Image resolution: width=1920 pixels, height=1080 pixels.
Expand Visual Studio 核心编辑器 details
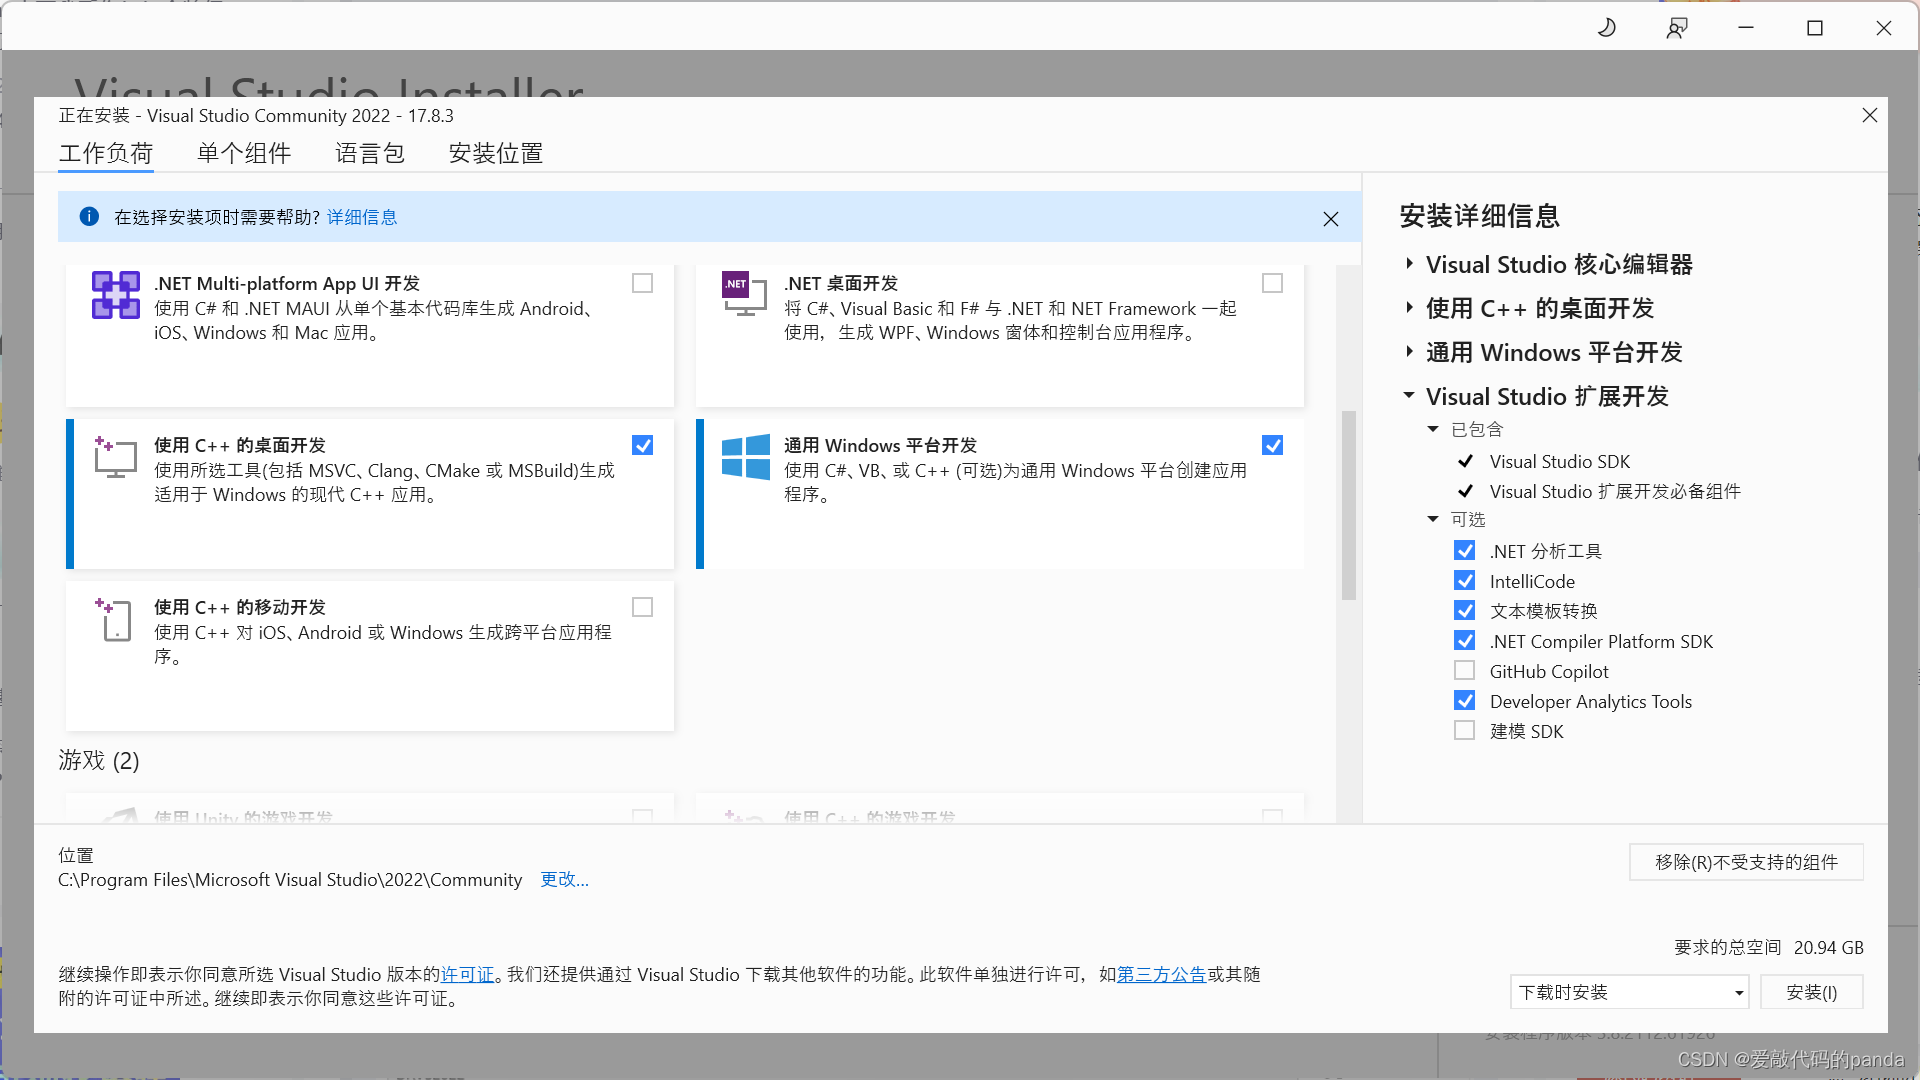[1410, 263]
